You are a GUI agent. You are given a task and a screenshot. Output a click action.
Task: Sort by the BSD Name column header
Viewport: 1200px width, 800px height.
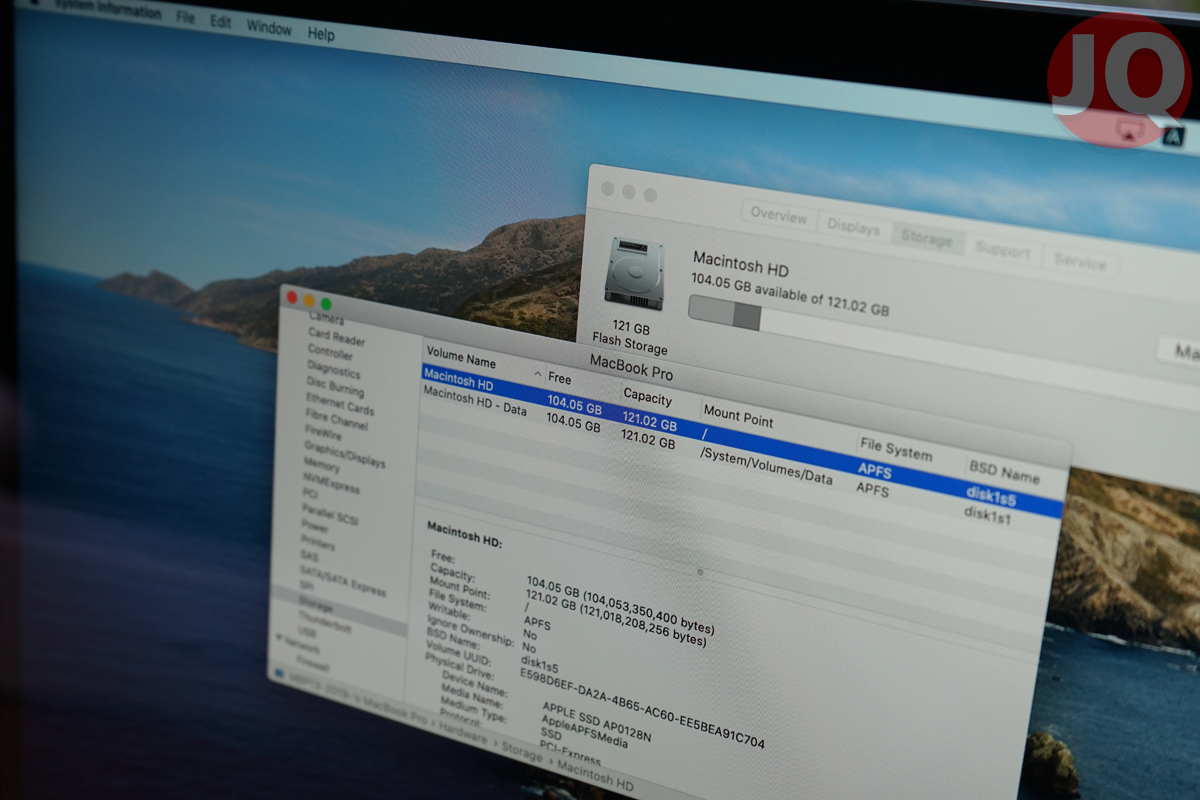pos(1003,472)
